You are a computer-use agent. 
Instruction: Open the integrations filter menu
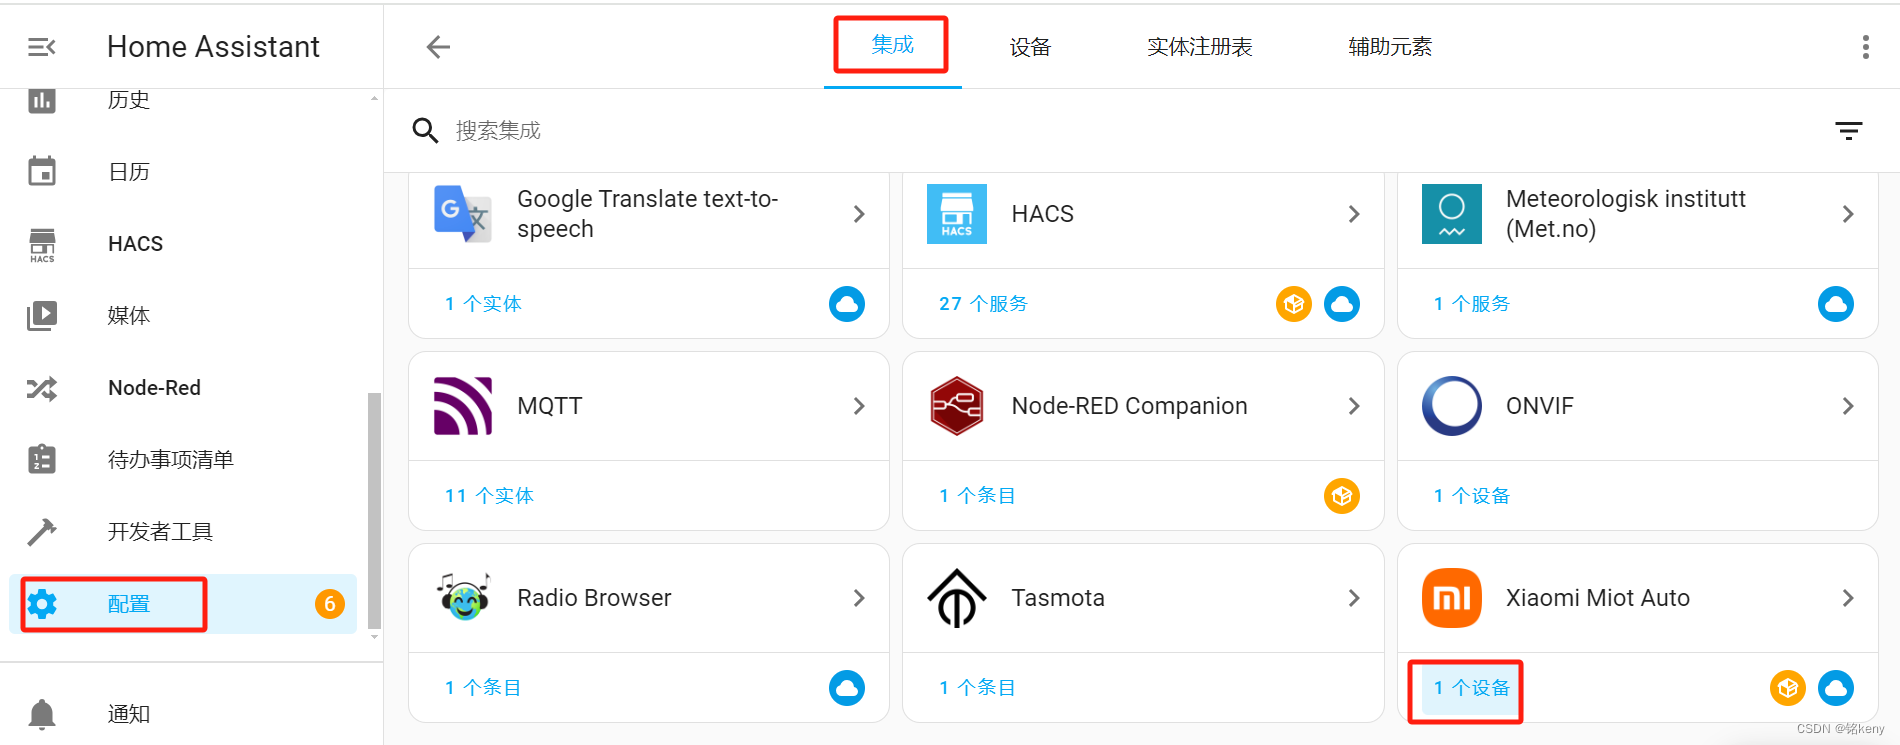click(x=1848, y=130)
